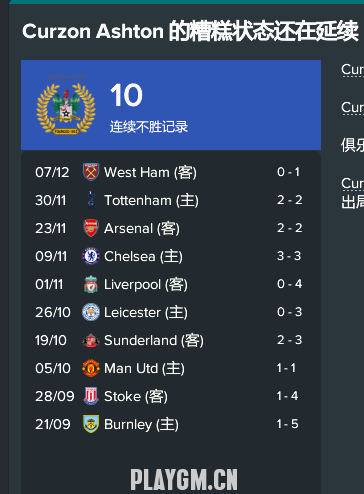364x494 pixels.
Task: Click the Burnley club badge
Action: pyautogui.click(x=91, y=424)
